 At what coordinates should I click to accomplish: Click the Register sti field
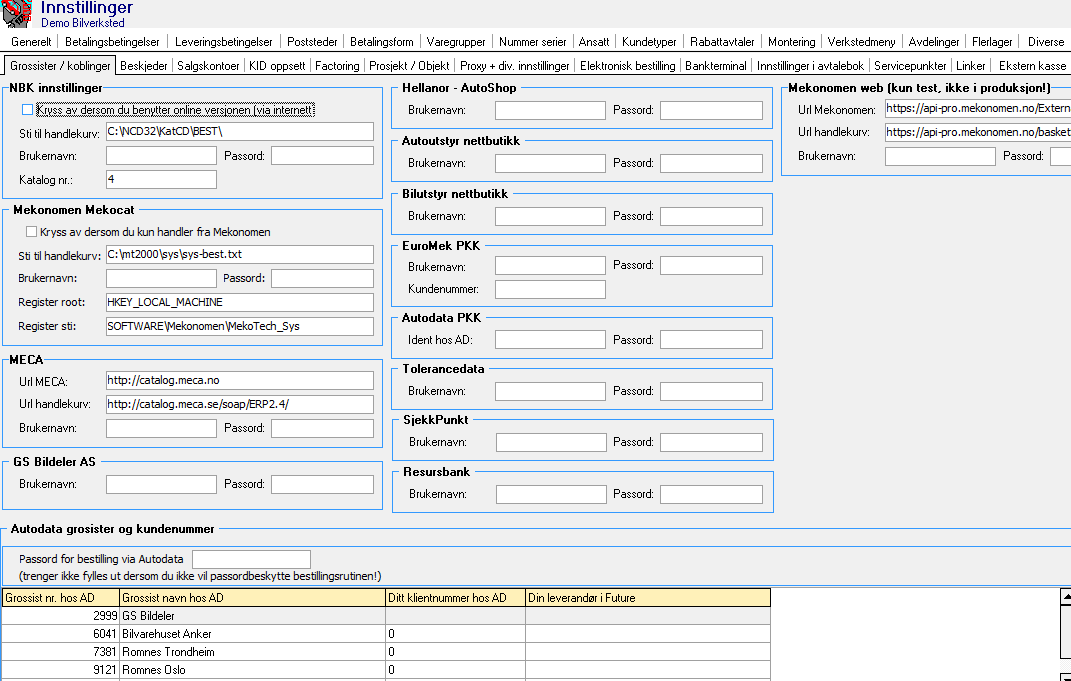tap(240, 326)
